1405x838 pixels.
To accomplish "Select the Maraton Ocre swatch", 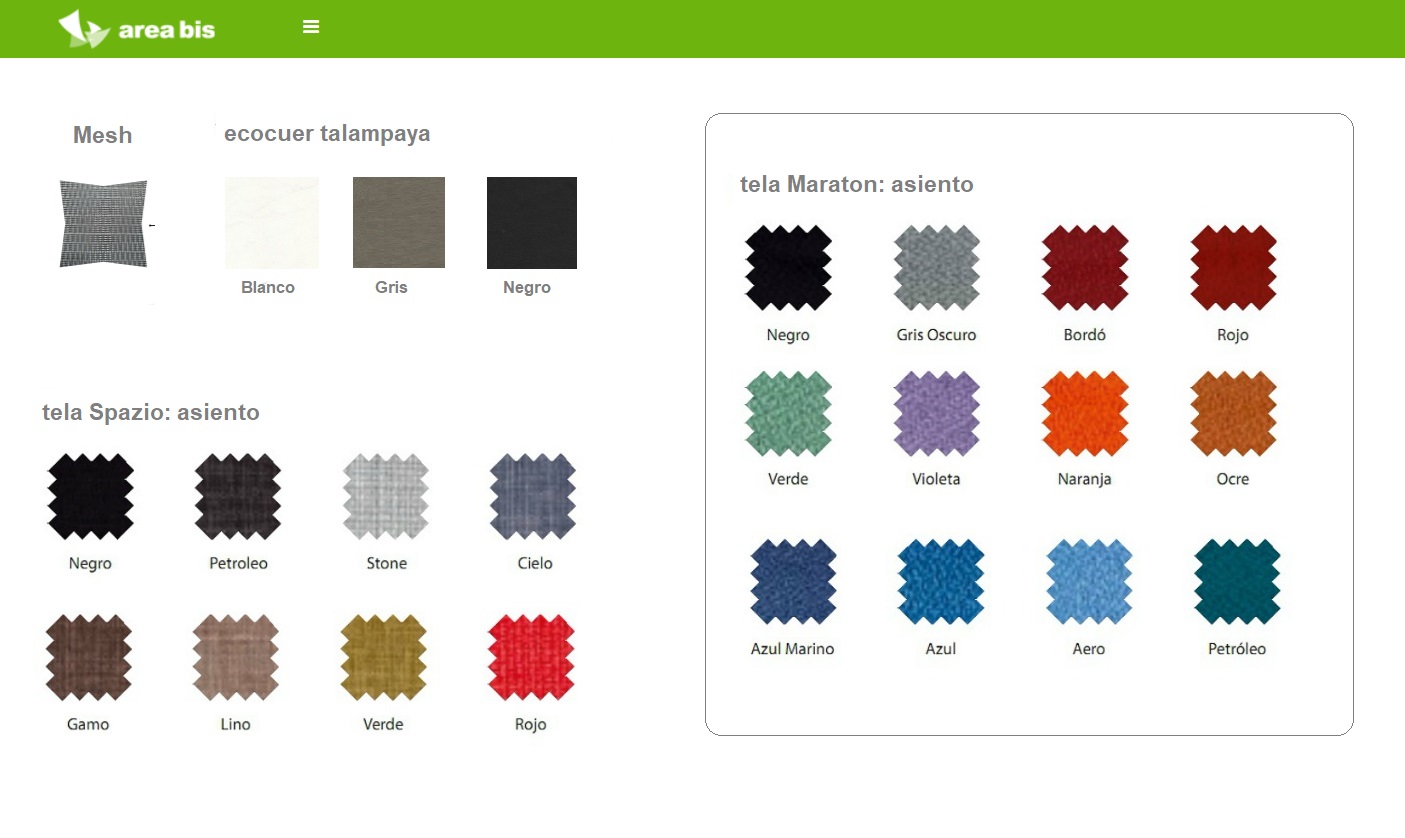I will coord(1233,414).
